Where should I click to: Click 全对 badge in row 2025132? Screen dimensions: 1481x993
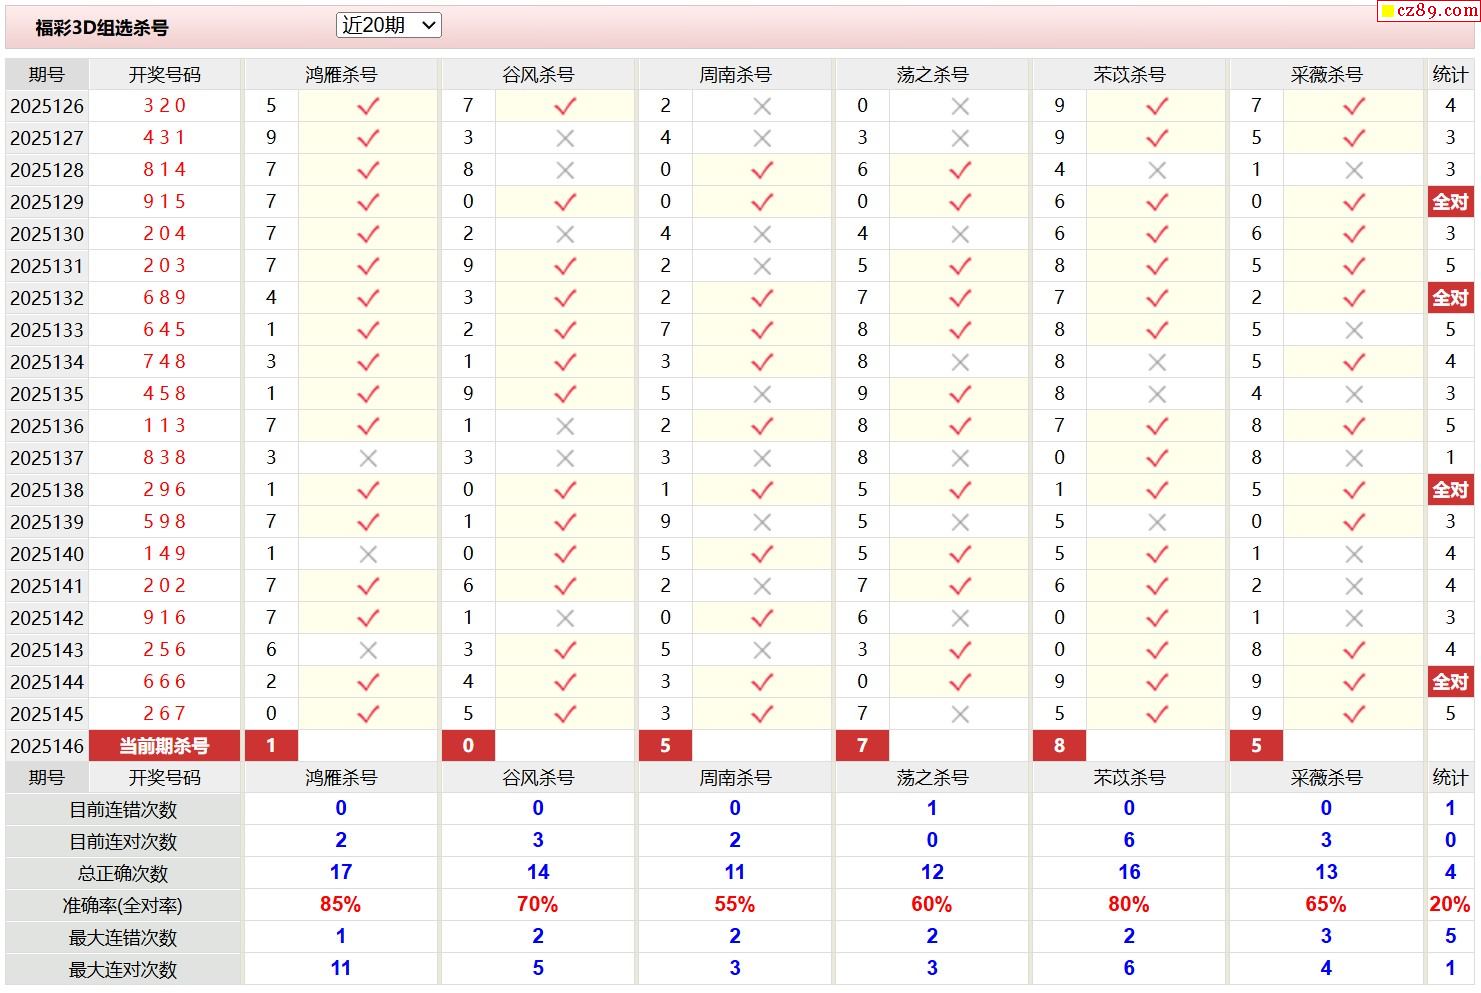coord(1450,298)
